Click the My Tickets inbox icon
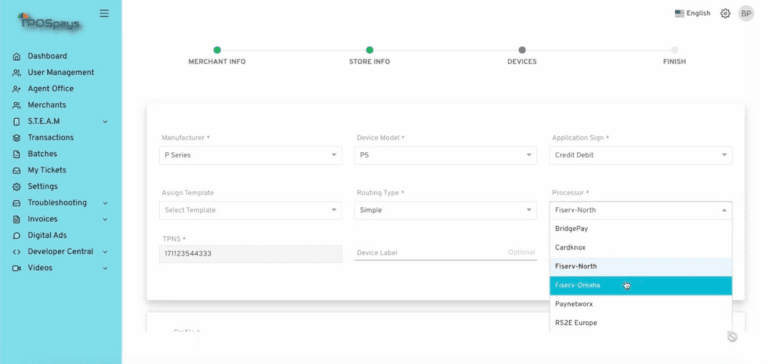Viewport: 768px width, 364px height. [x=17, y=170]
